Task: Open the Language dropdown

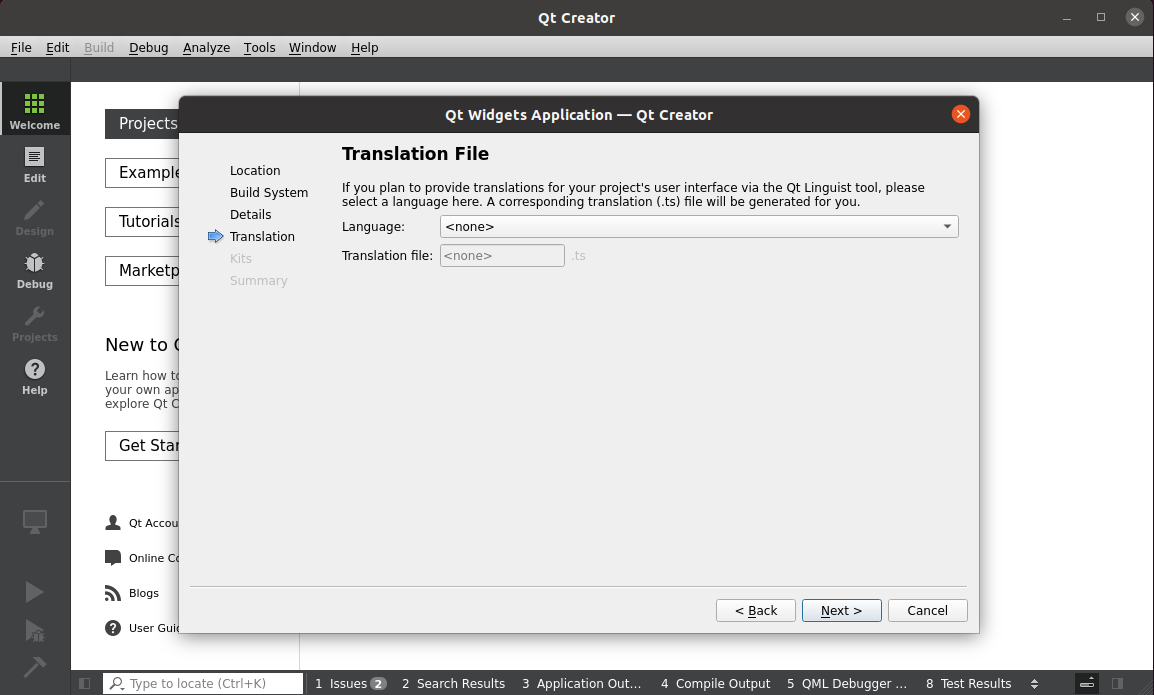Action: 699,226
